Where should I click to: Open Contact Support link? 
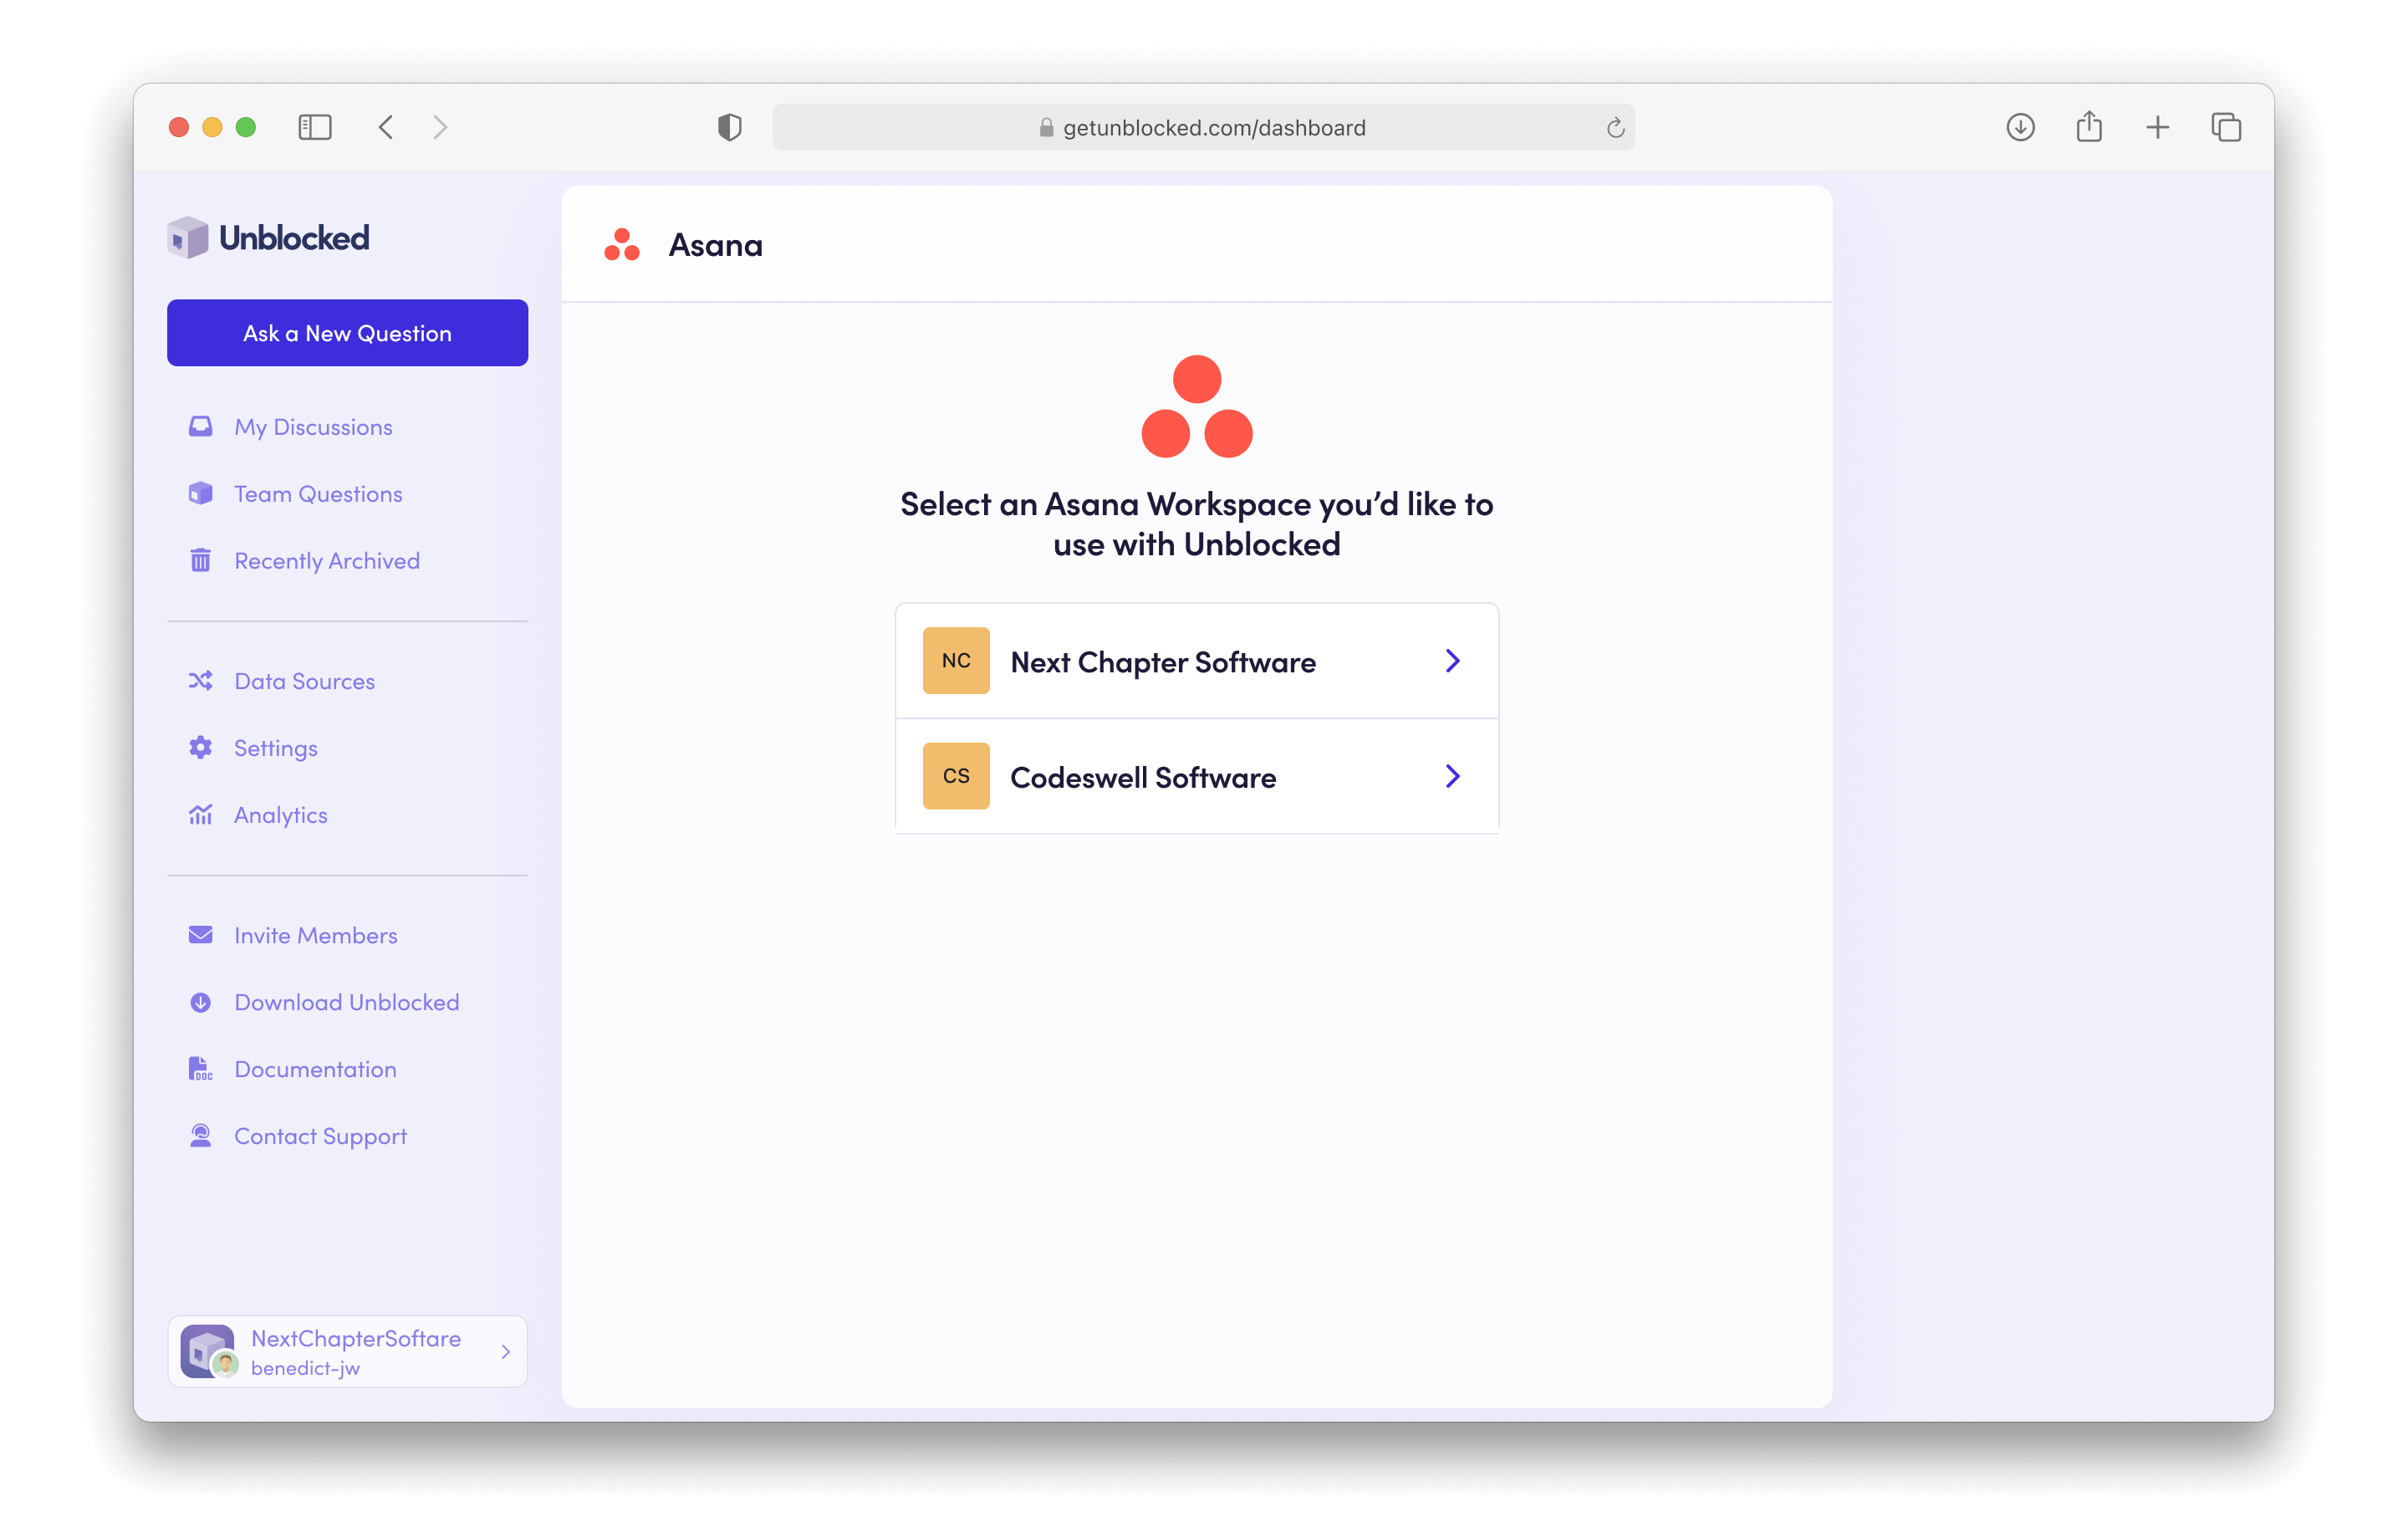point(320,1136)
